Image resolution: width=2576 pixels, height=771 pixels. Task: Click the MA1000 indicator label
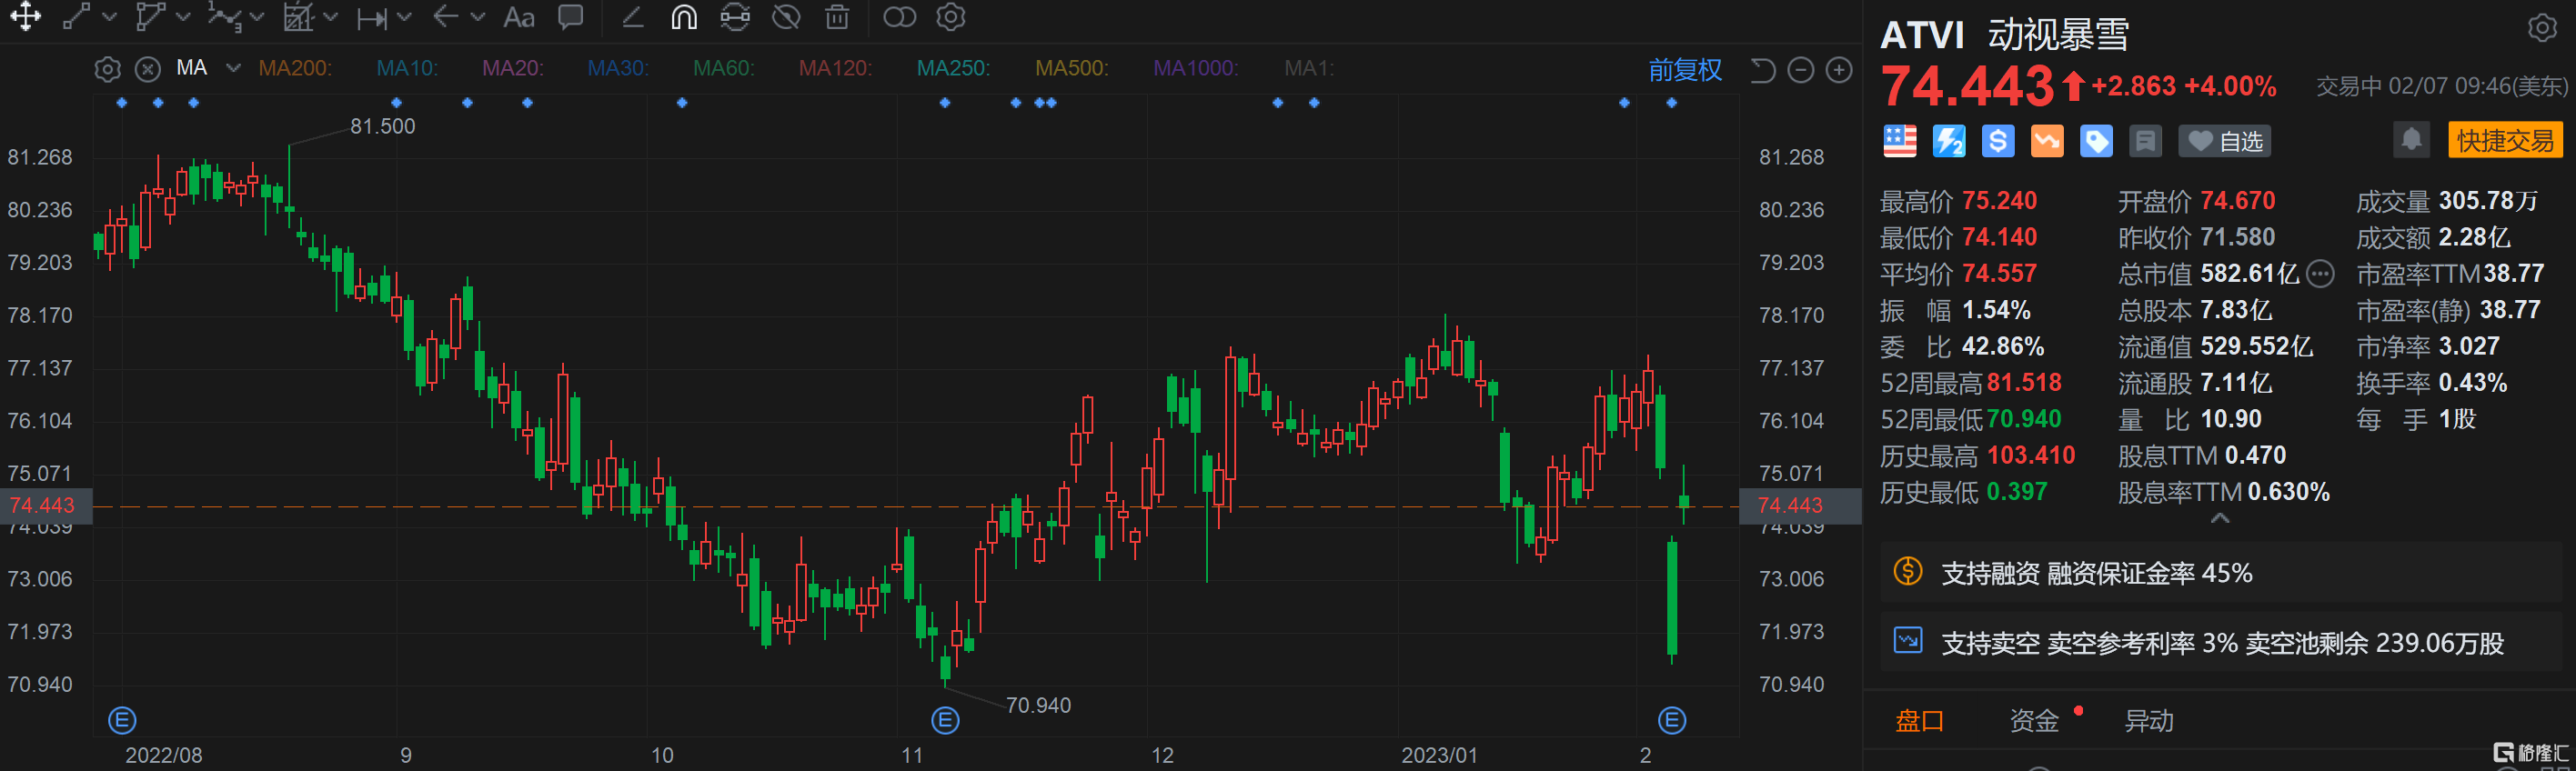coord(1195,68)
